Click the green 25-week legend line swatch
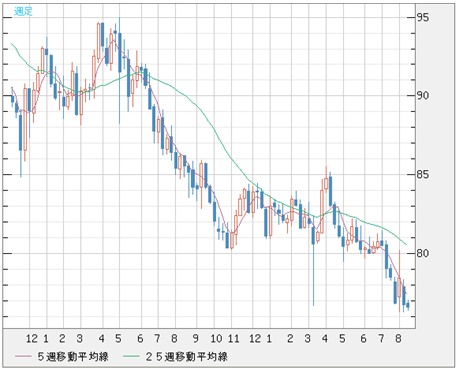 [132, 357]
